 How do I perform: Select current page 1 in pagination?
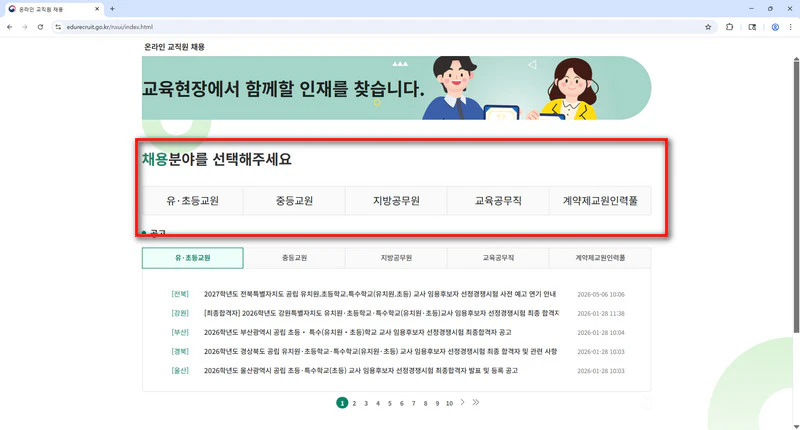pyautogui.click(x=342, y=403)
